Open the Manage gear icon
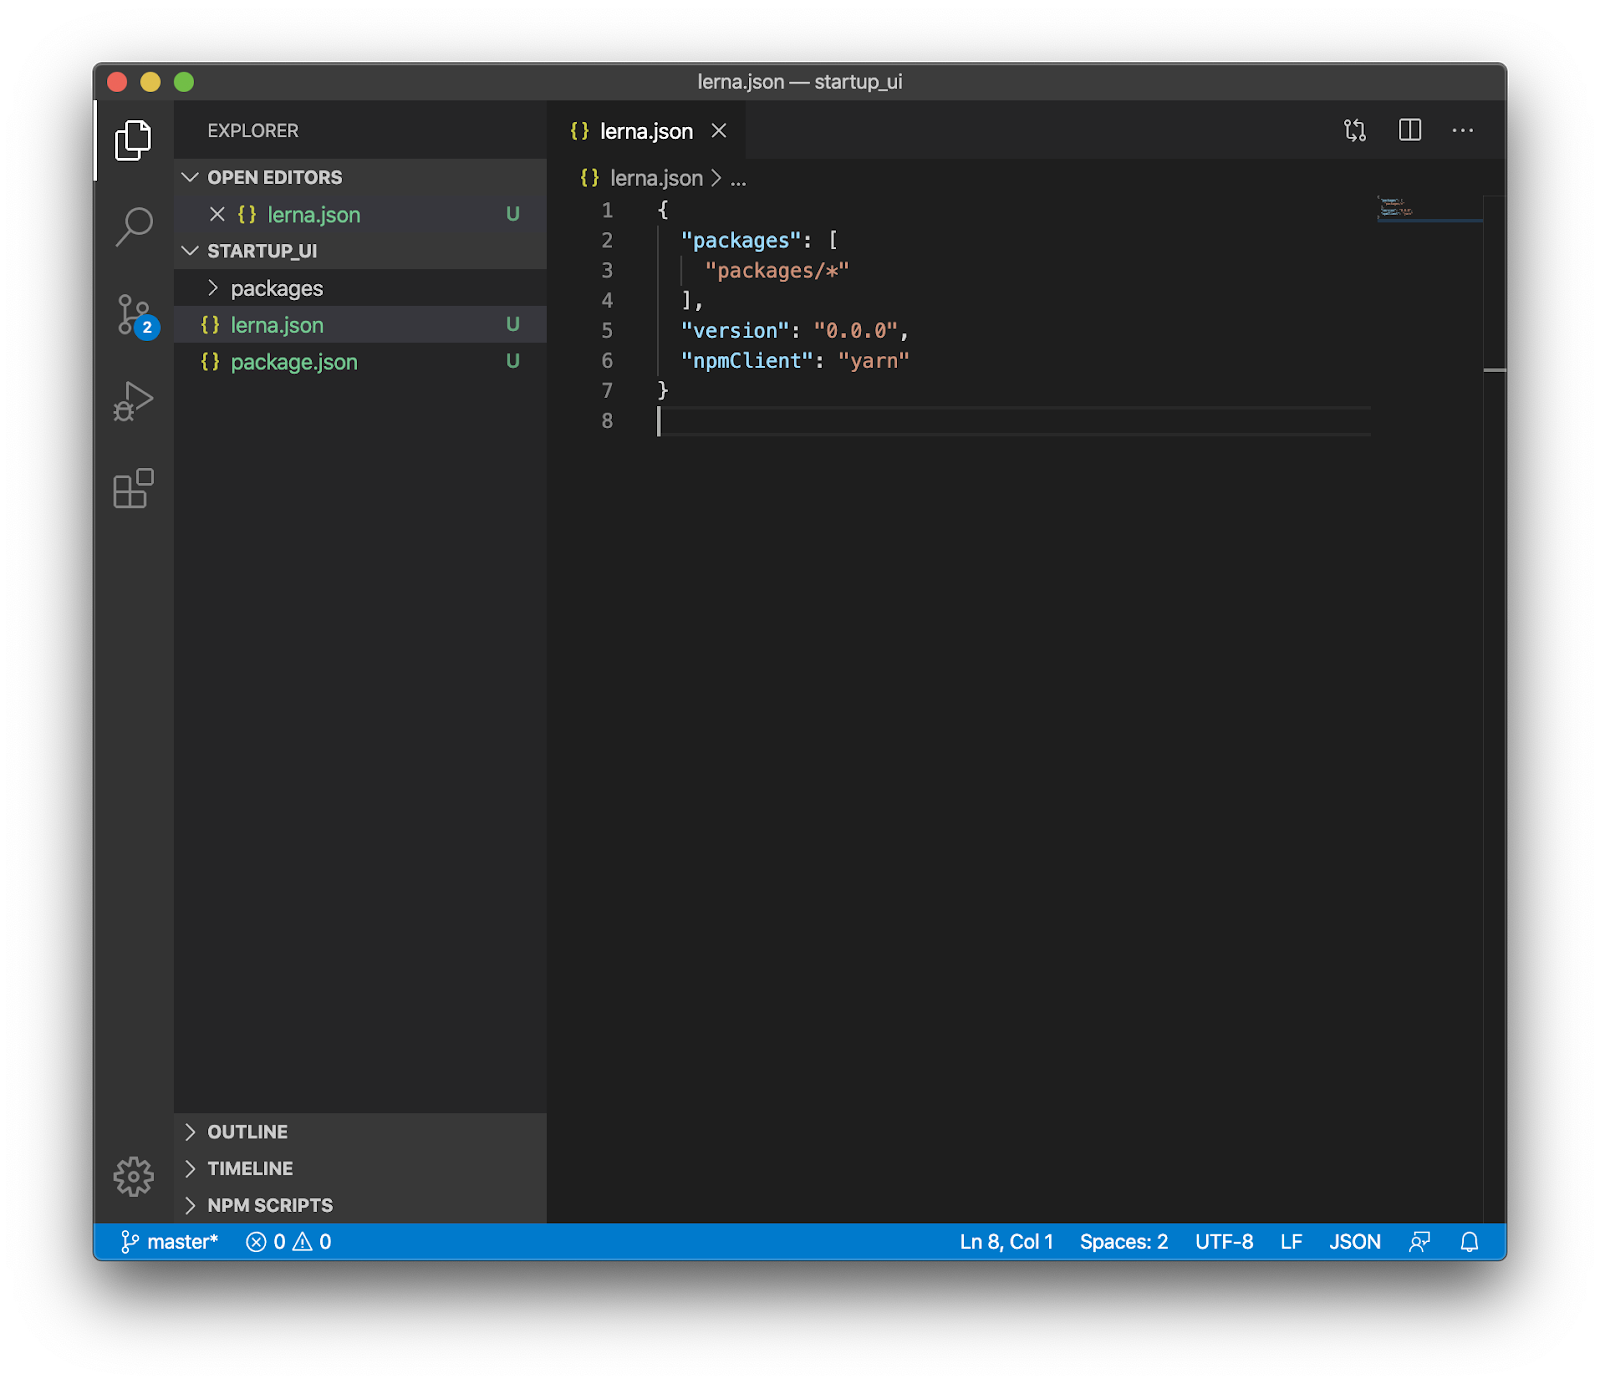Viewport: 1600px width, 1384px height. coord(133,1176)
